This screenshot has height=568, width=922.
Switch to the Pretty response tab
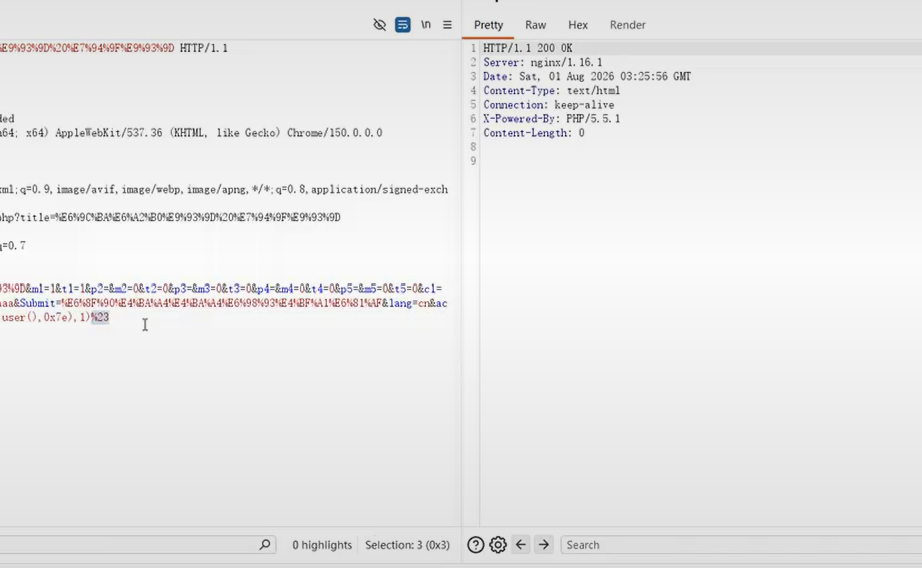tap(488, 25)
